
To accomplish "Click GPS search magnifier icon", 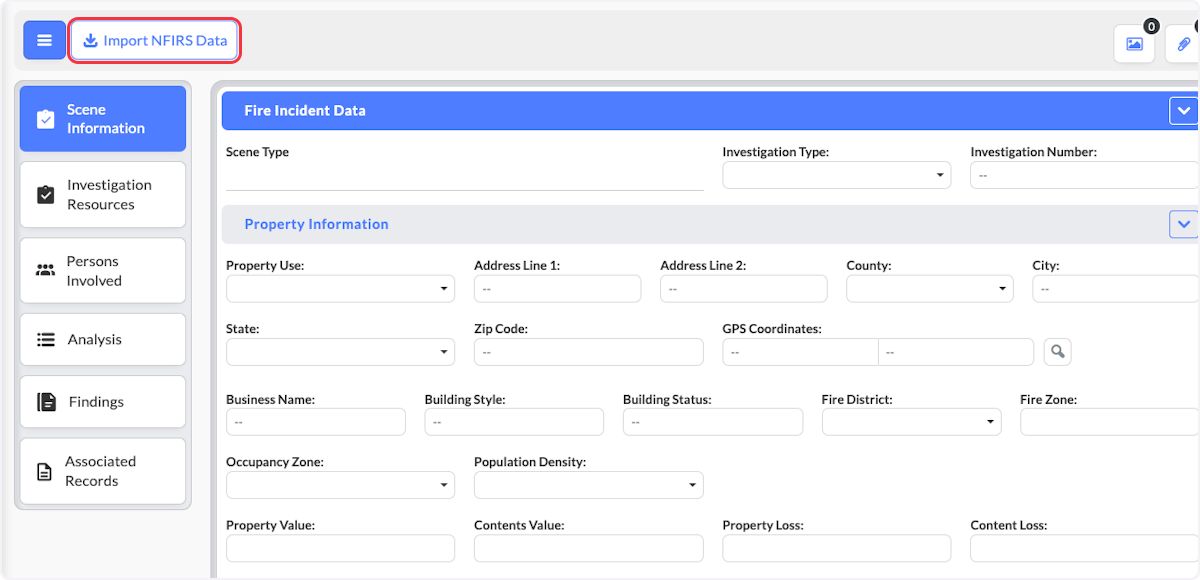I will [x=1058, y=352].
